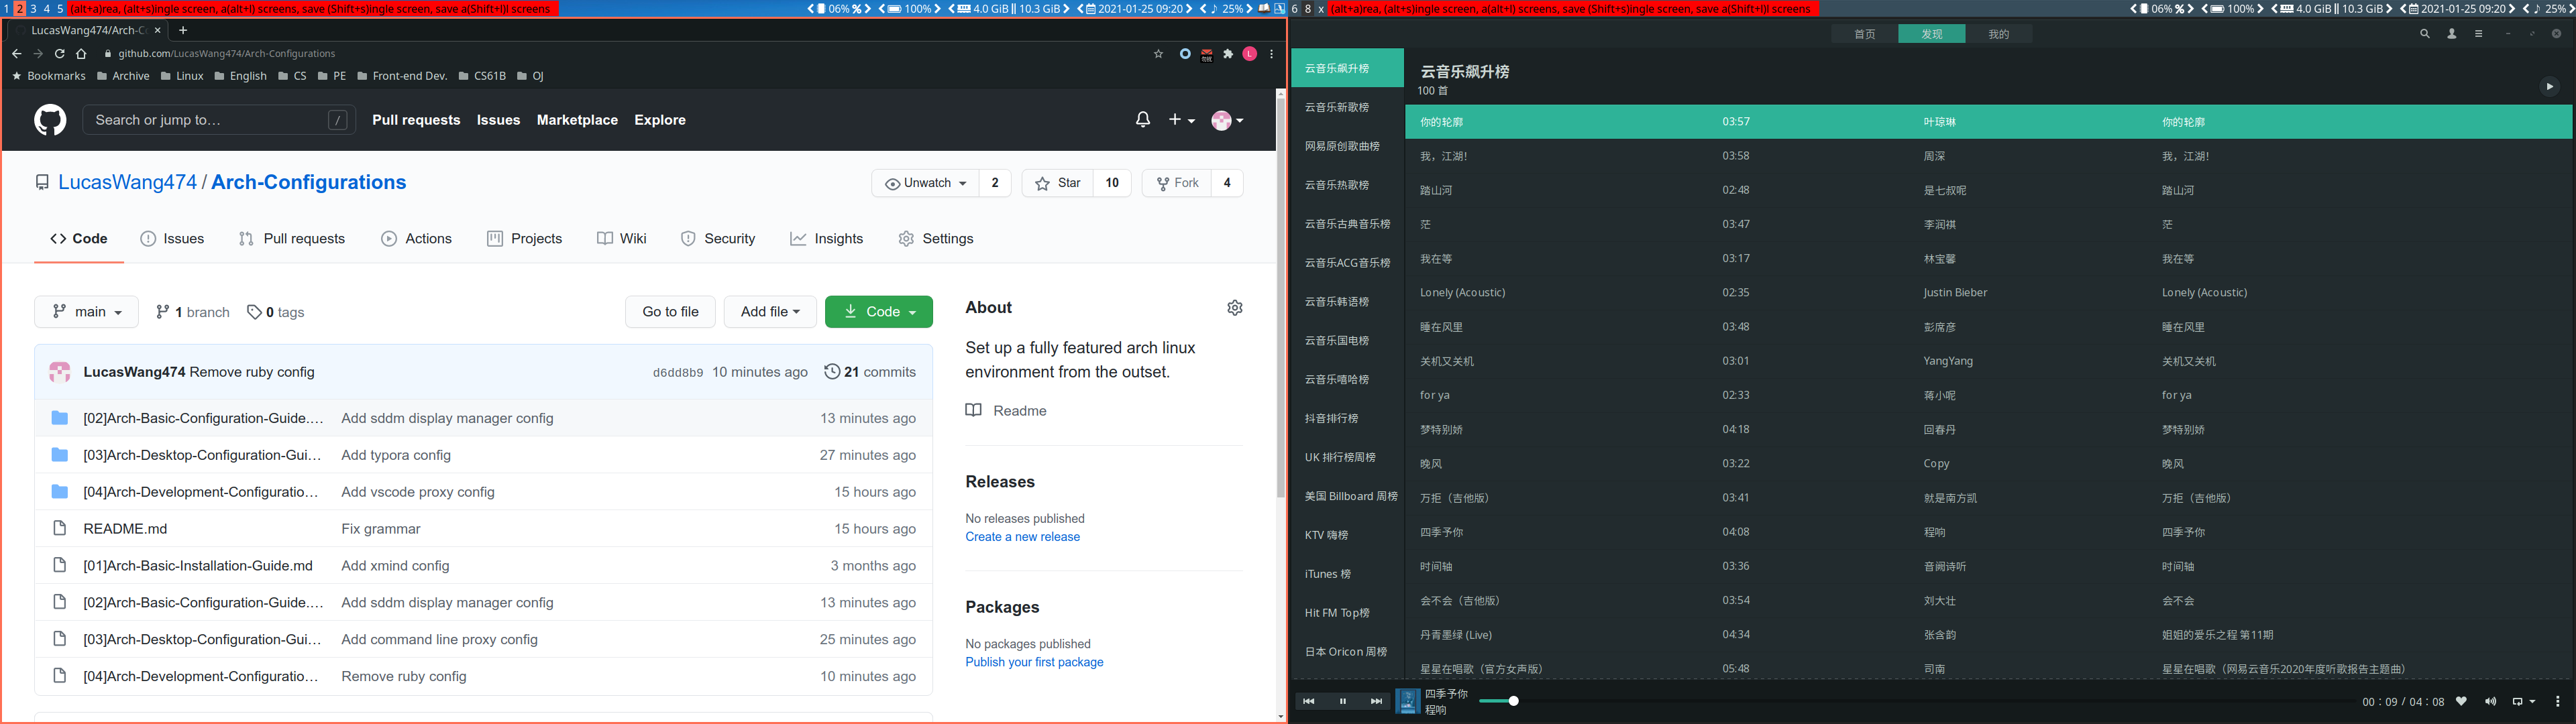
Task: Switch to the 我的 tab
Action: tap(1998, 34)
